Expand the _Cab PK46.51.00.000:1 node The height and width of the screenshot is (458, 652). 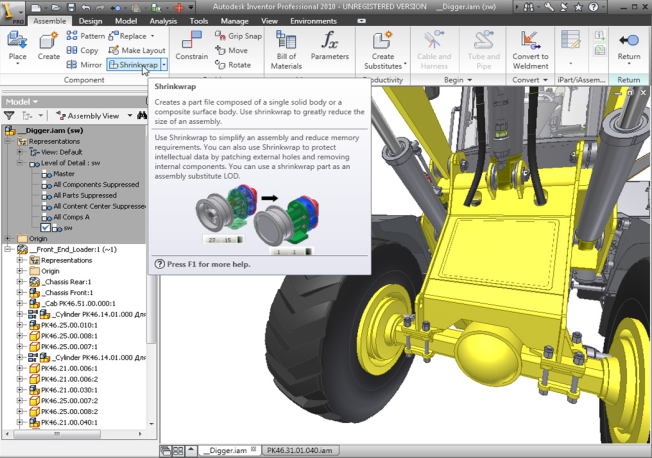20,303
